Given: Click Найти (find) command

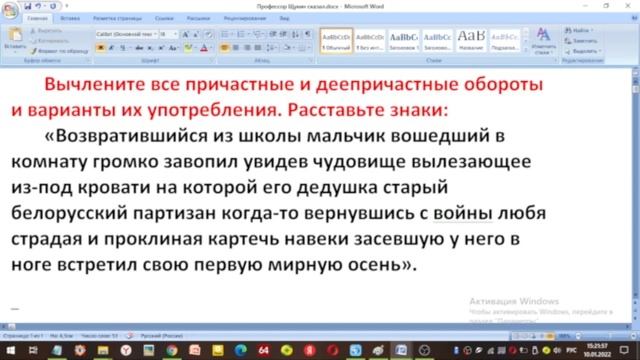Looking at the screenshot, I should tap(578, 31).
